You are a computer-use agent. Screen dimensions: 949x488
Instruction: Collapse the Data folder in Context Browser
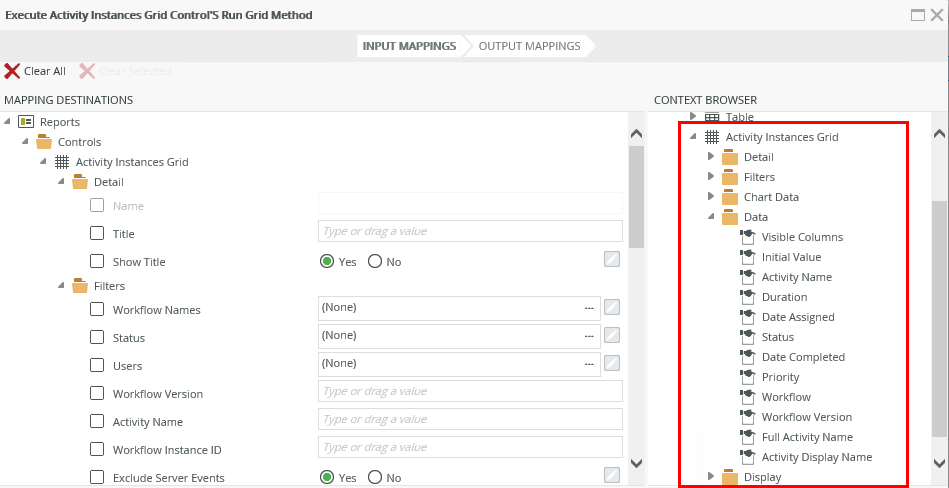pyautogui.click(x=711, y=217)
